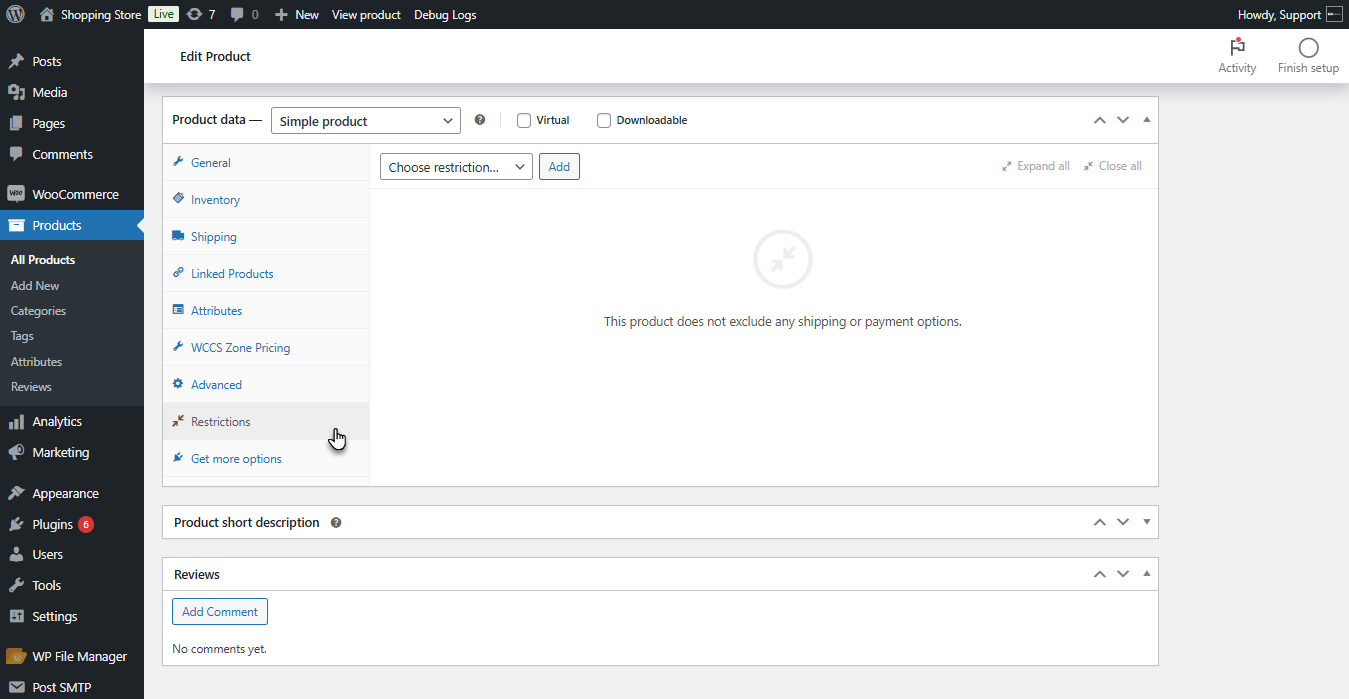Enable the Downloadable checkbox

click(x=604, y=120)
